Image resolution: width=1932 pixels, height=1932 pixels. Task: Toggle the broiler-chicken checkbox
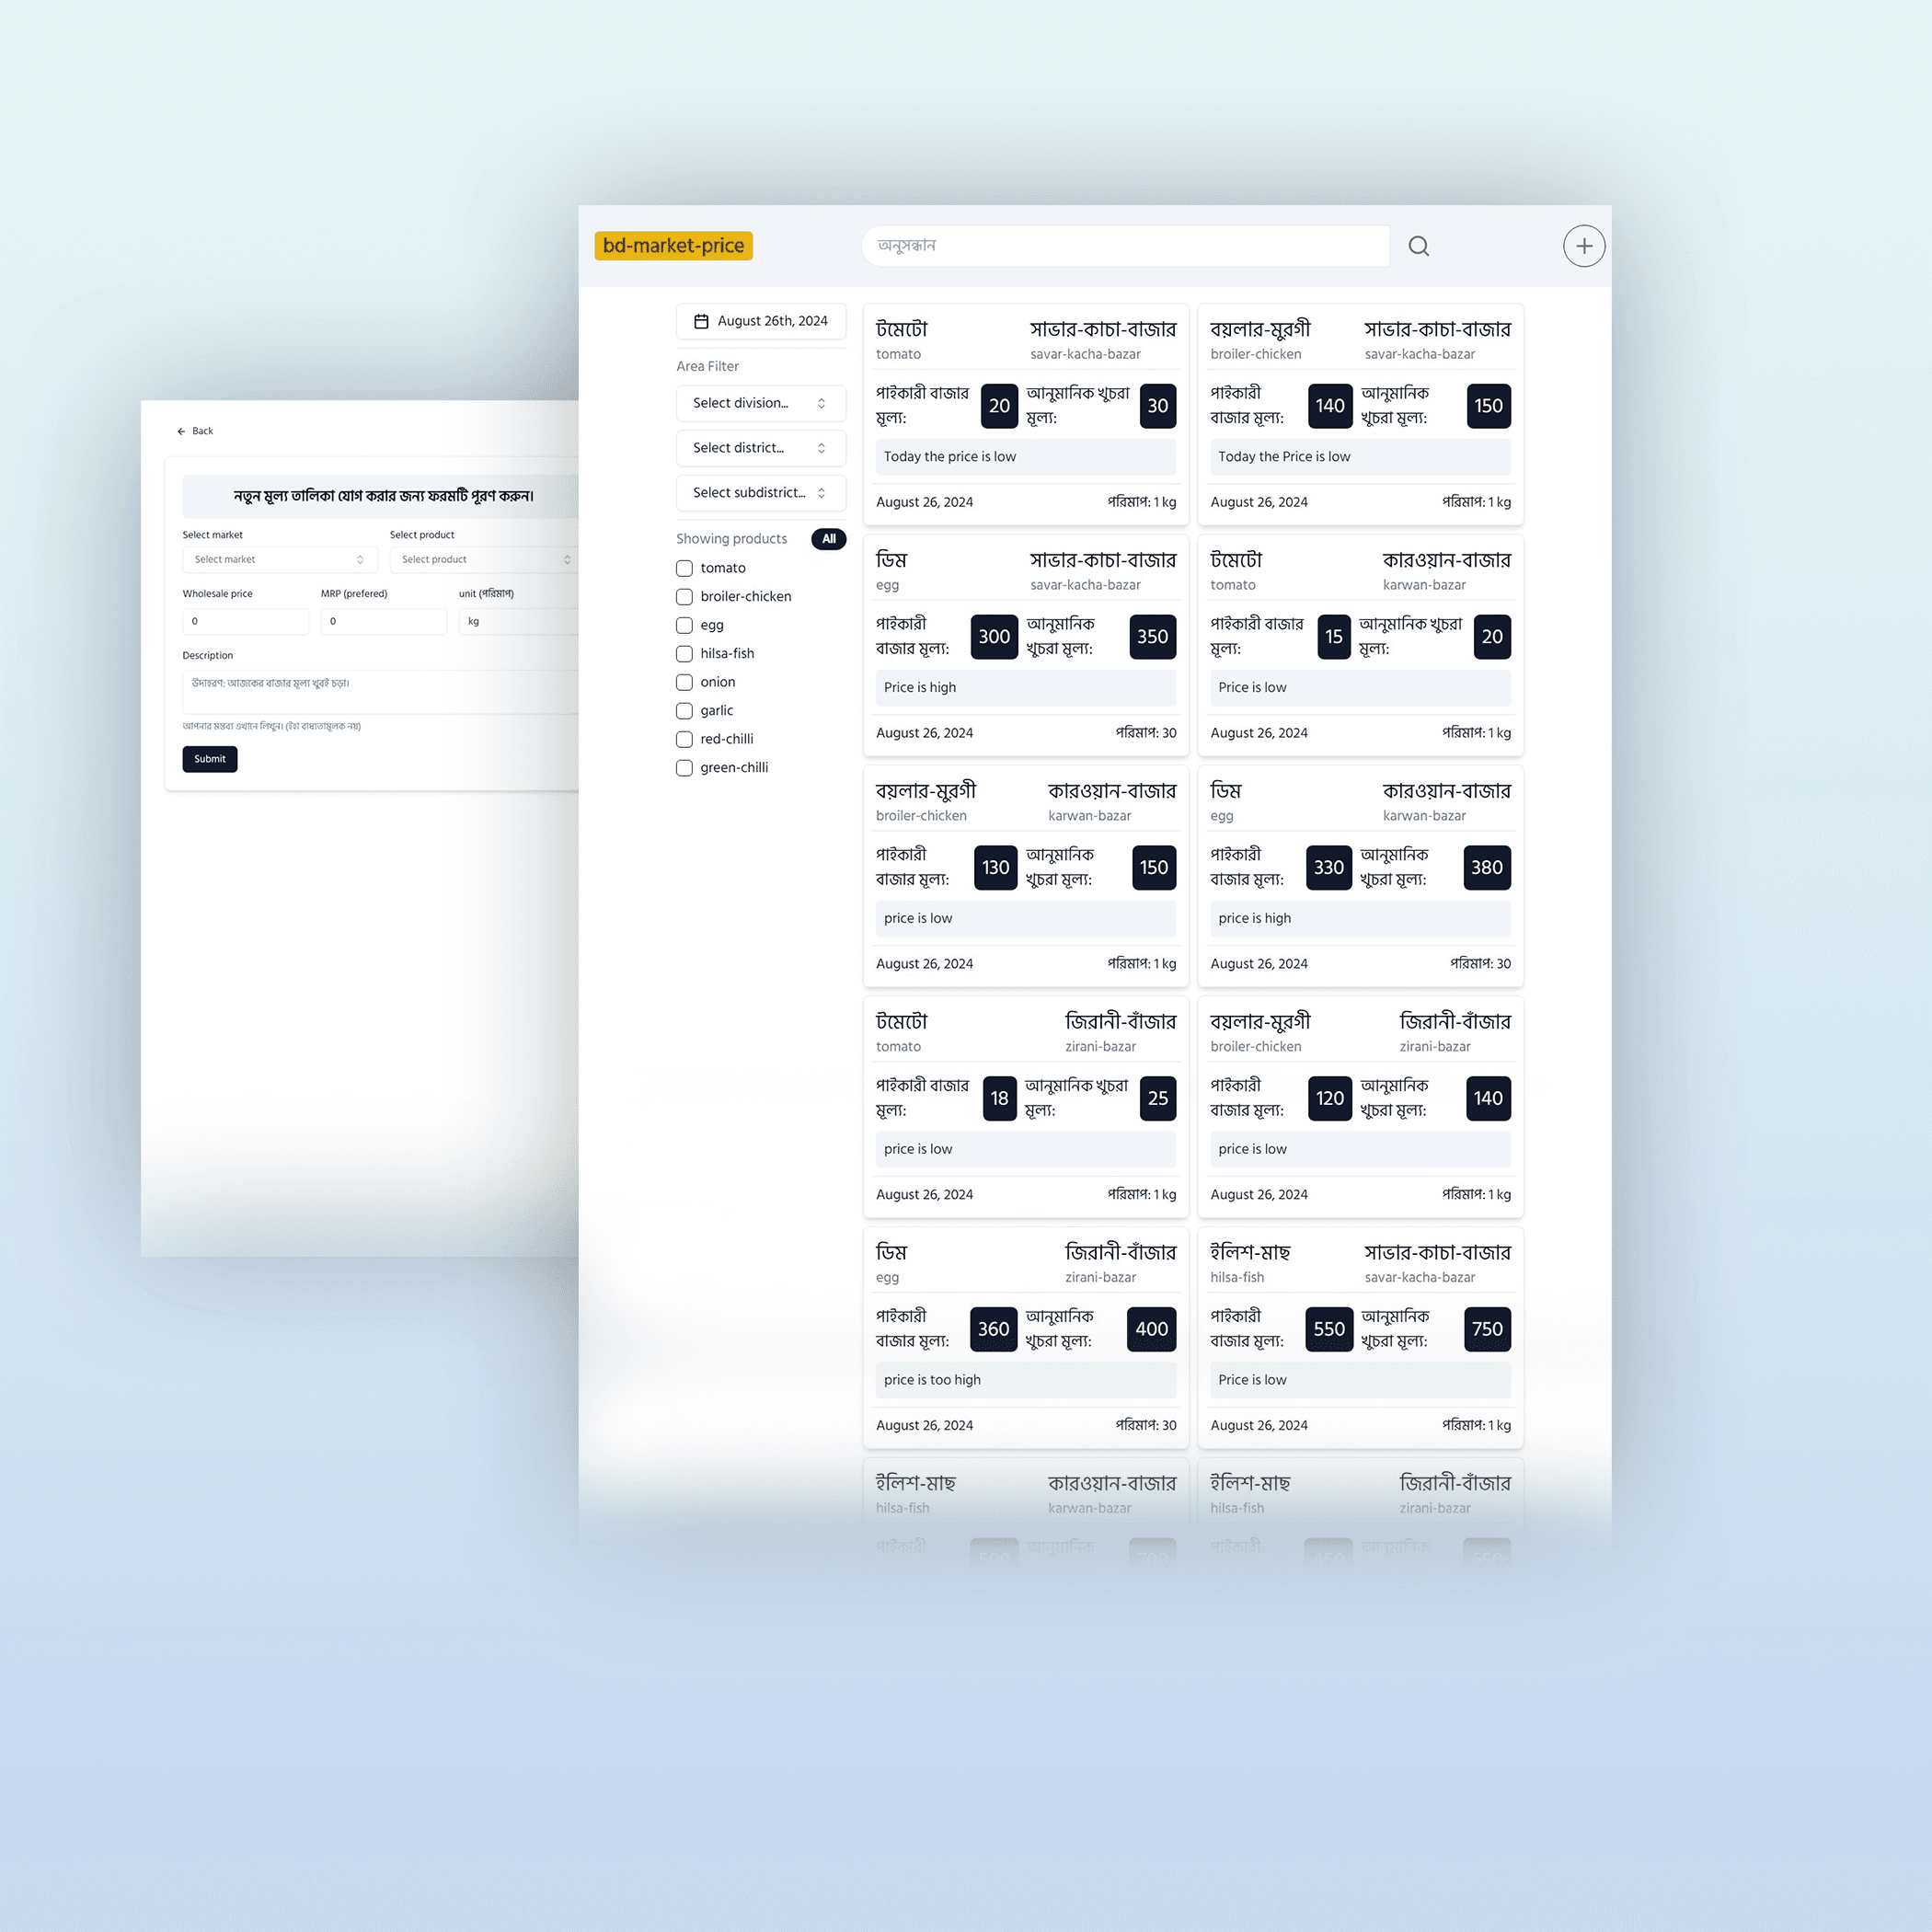(684, 596)
